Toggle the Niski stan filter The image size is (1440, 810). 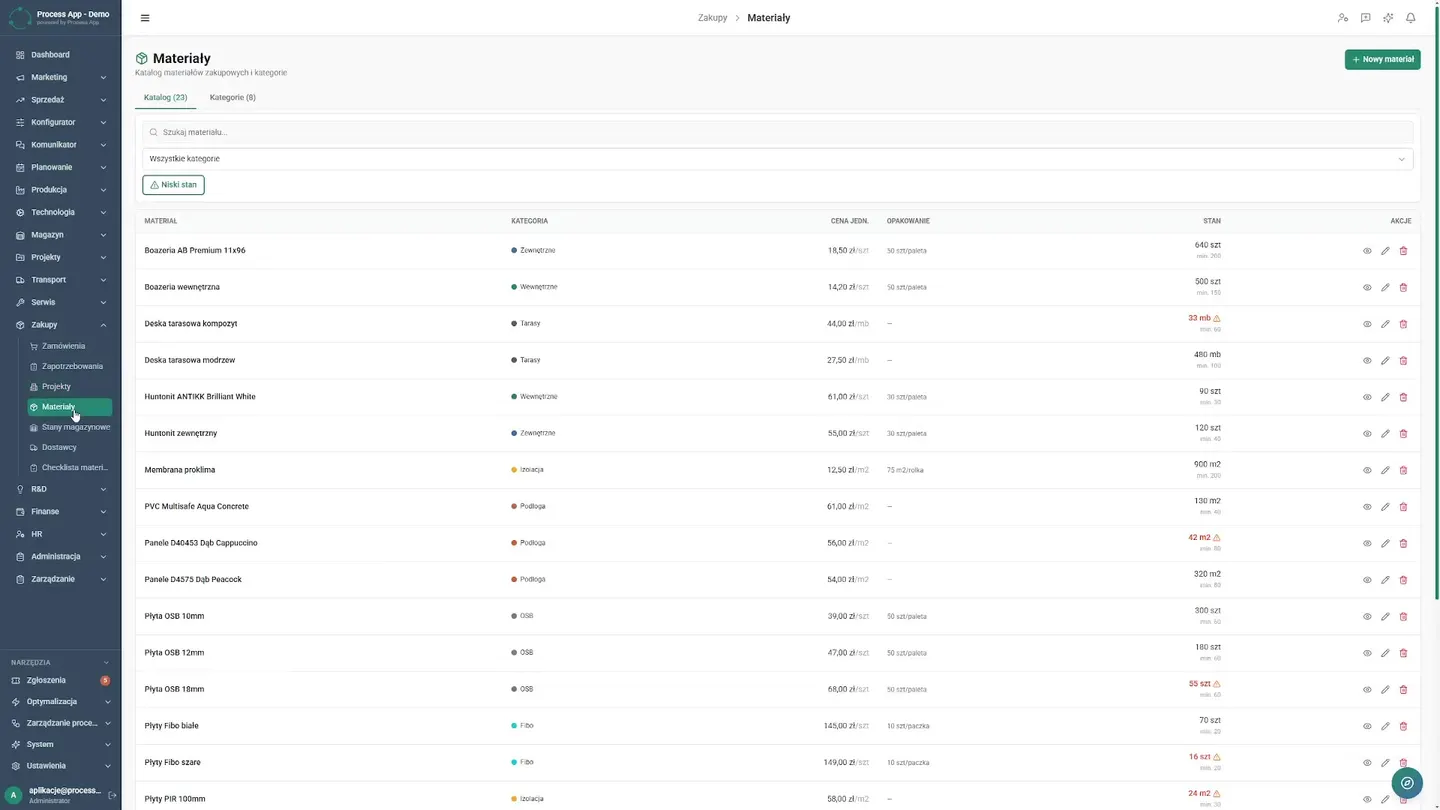(174, 185)
